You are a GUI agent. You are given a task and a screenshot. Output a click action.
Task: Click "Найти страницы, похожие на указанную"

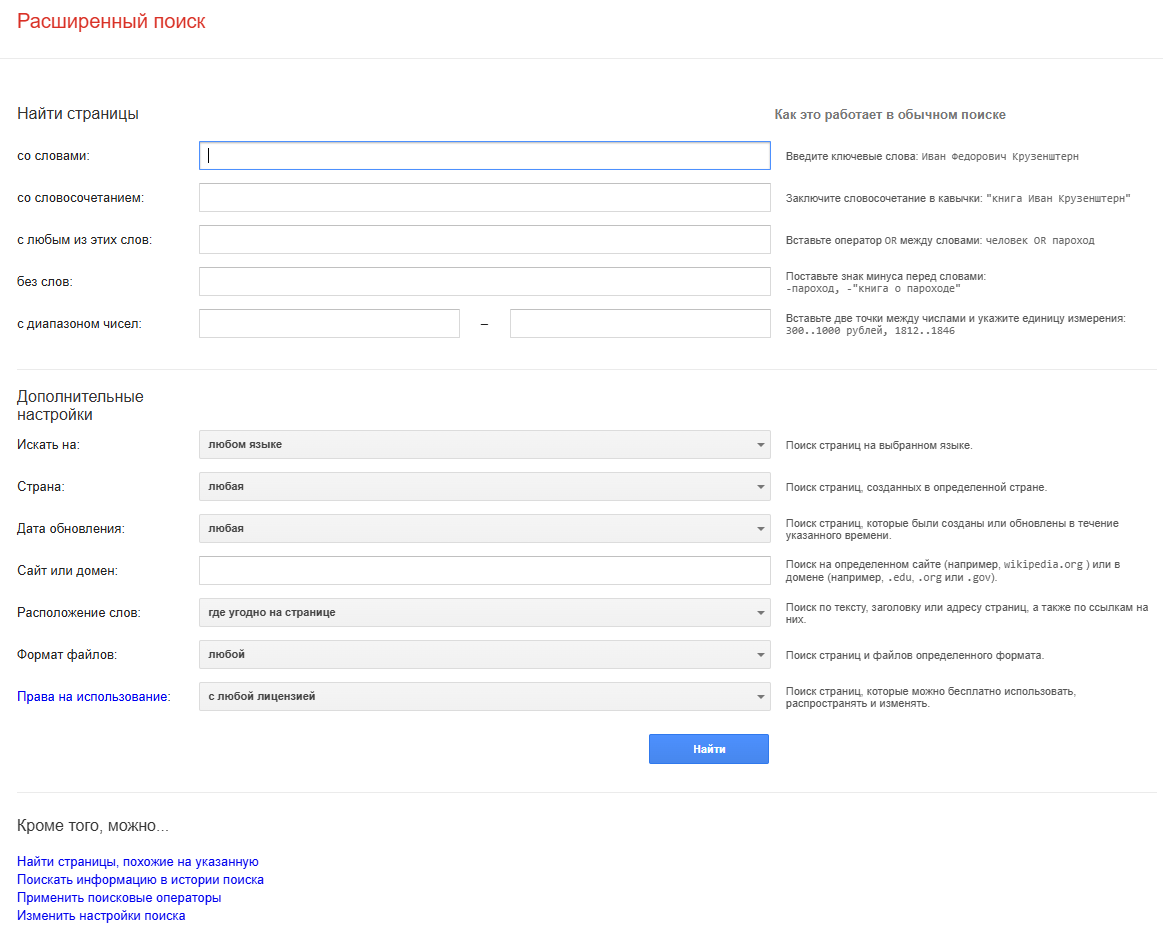click(138, 861)
